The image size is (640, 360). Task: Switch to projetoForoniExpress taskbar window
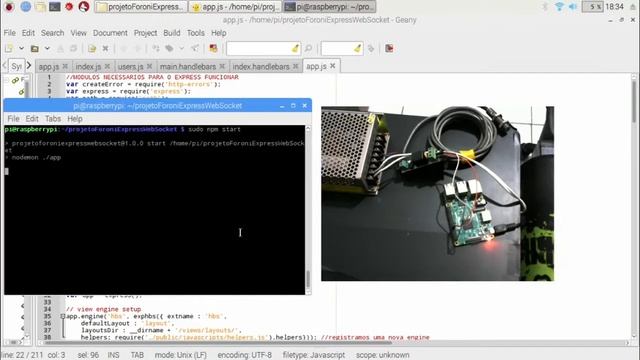point(141,7)
